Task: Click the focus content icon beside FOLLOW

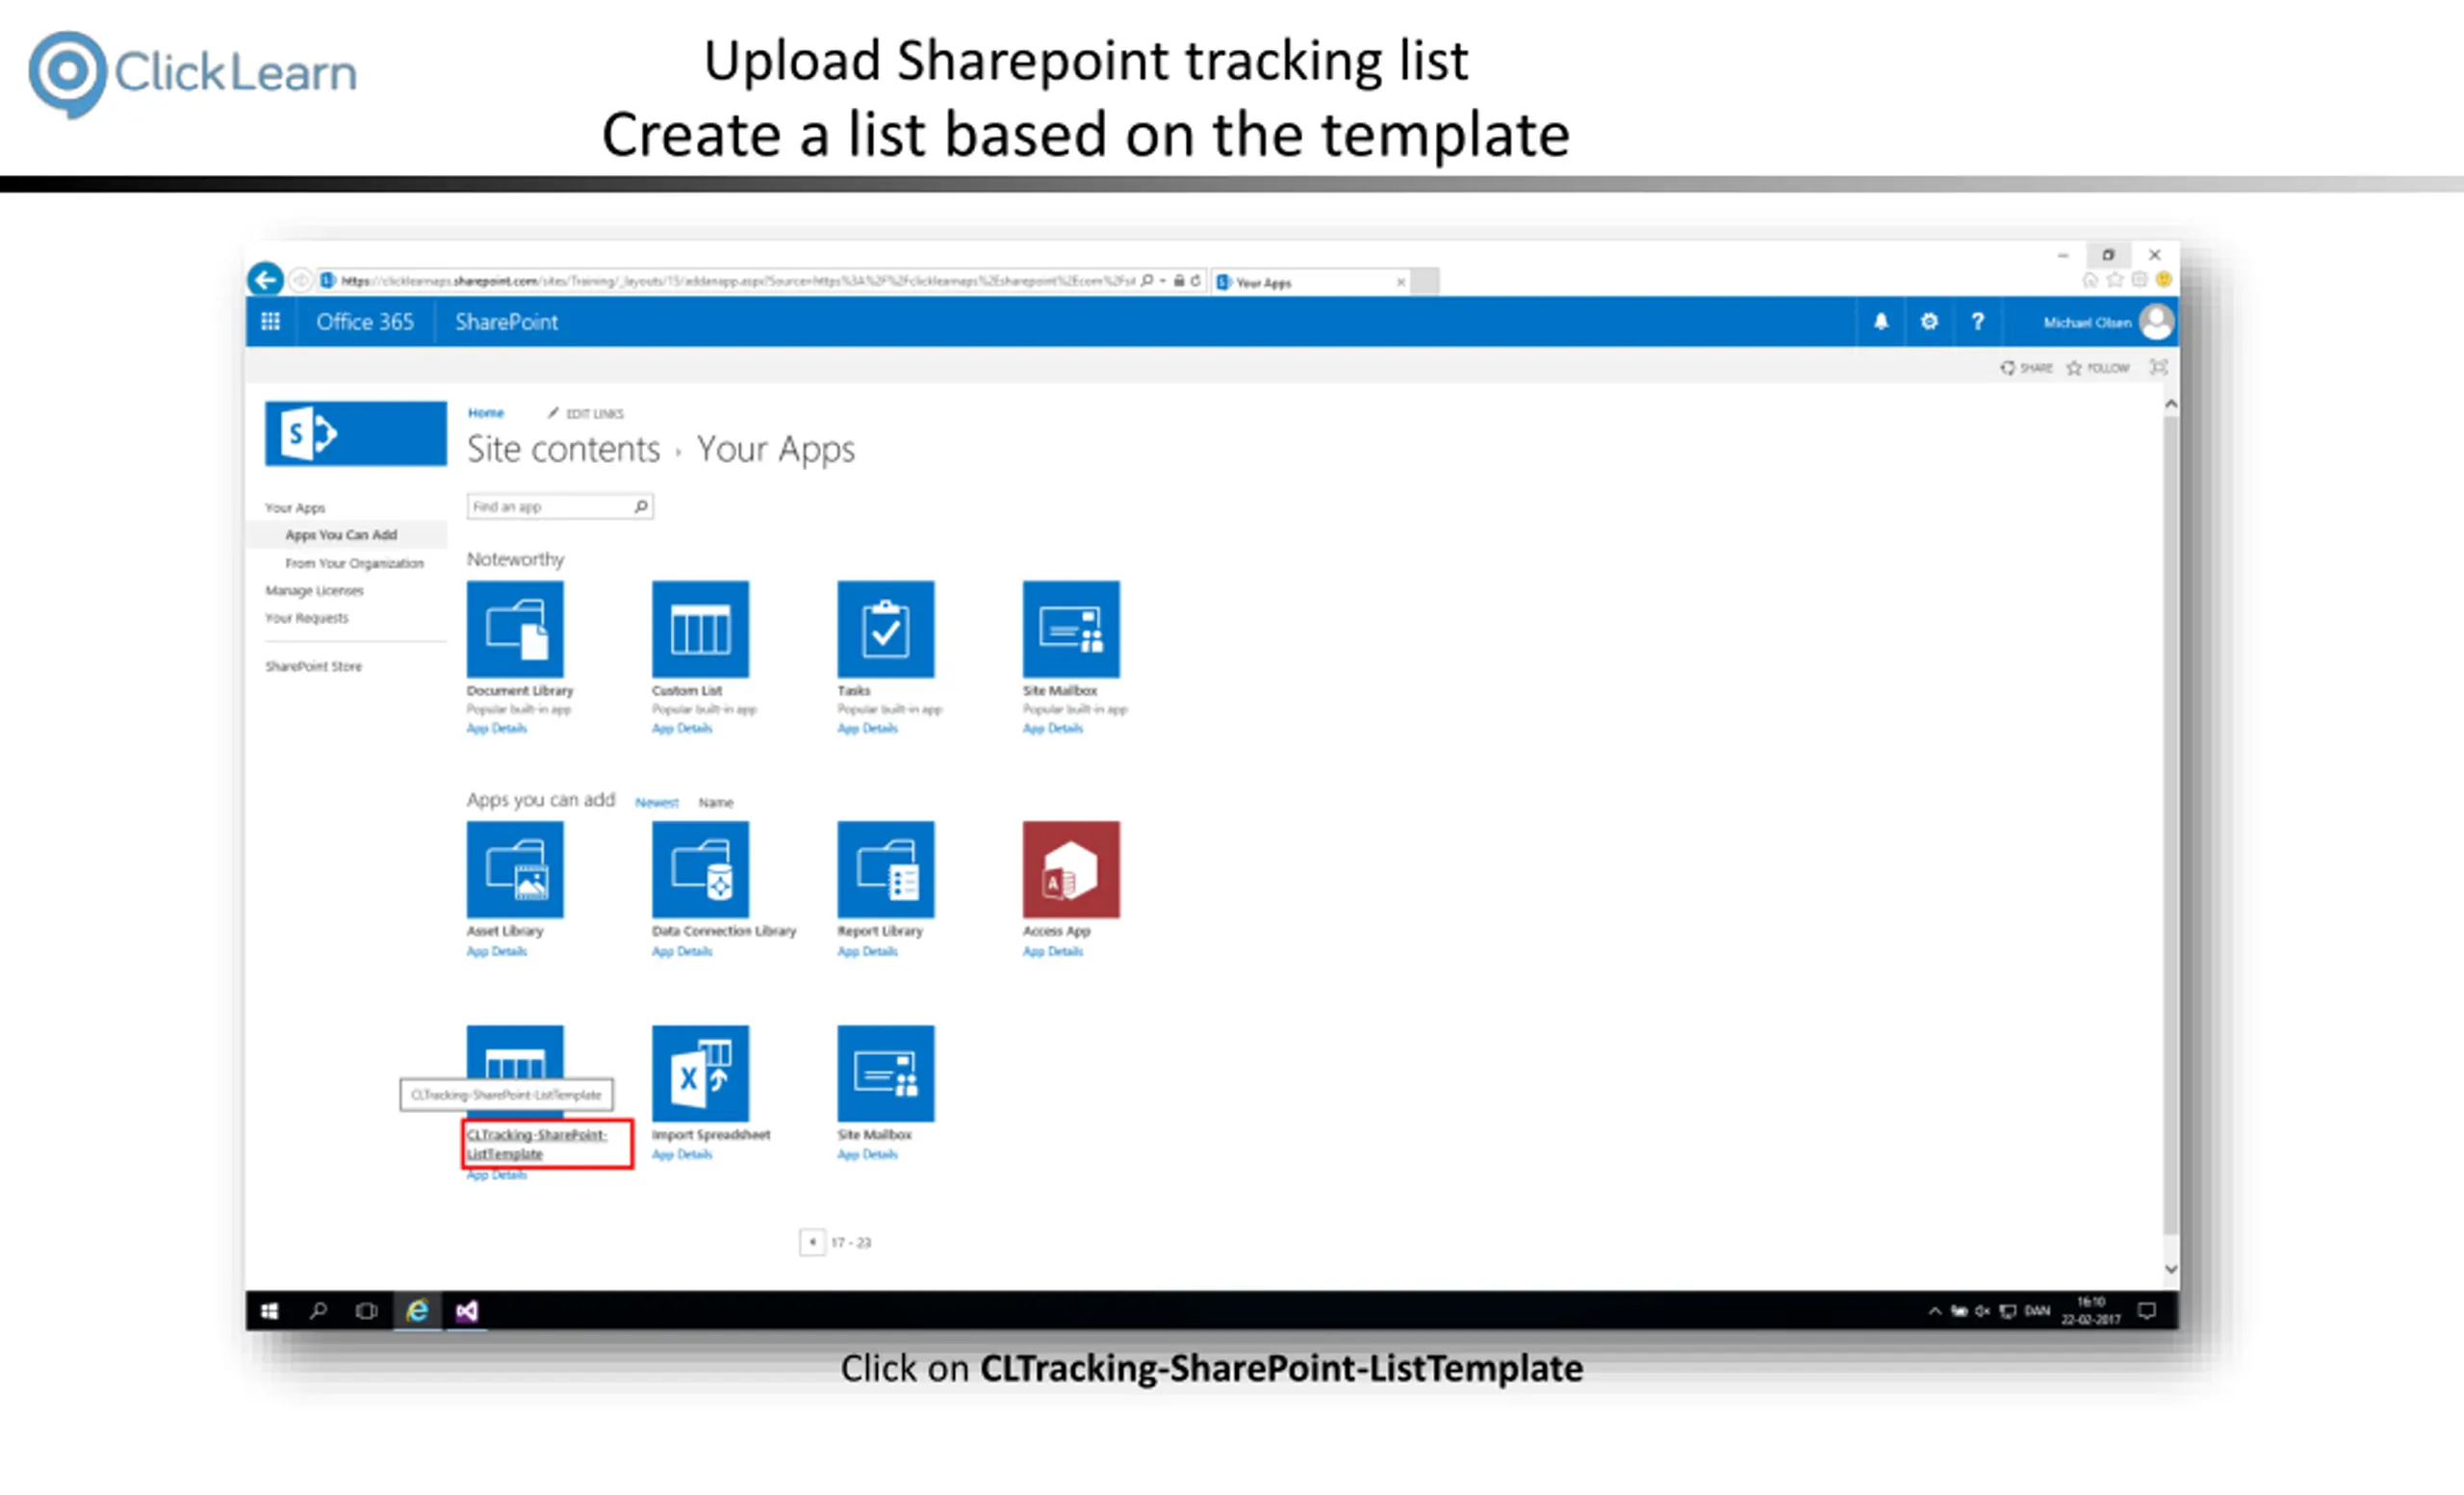Action: (x=2159, y=368)
